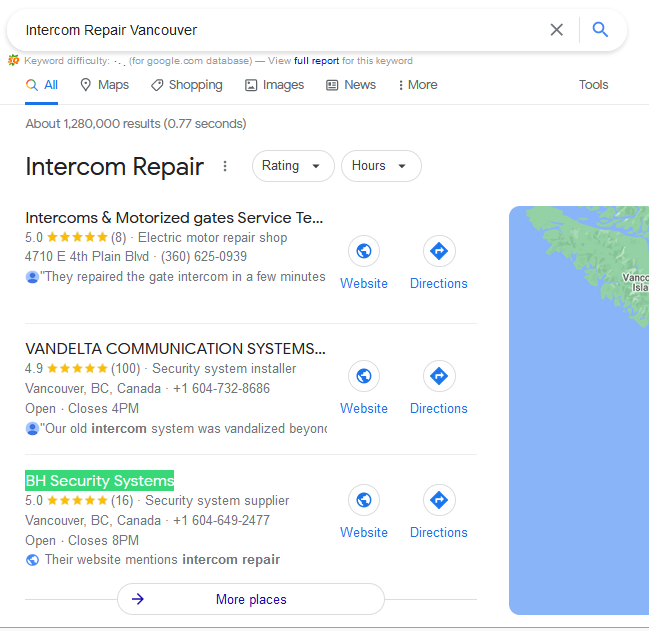This screenshot has width=649, height=631.
Task: Open the More search categories menu
Action: click(x=418, y=85)
